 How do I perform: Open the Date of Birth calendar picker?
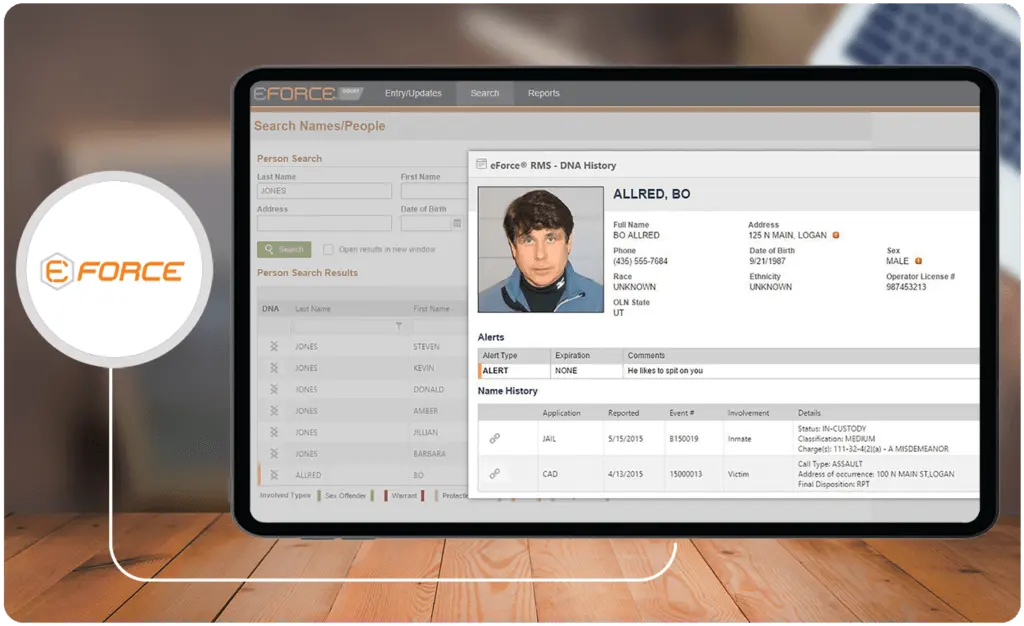click(457, 223)
